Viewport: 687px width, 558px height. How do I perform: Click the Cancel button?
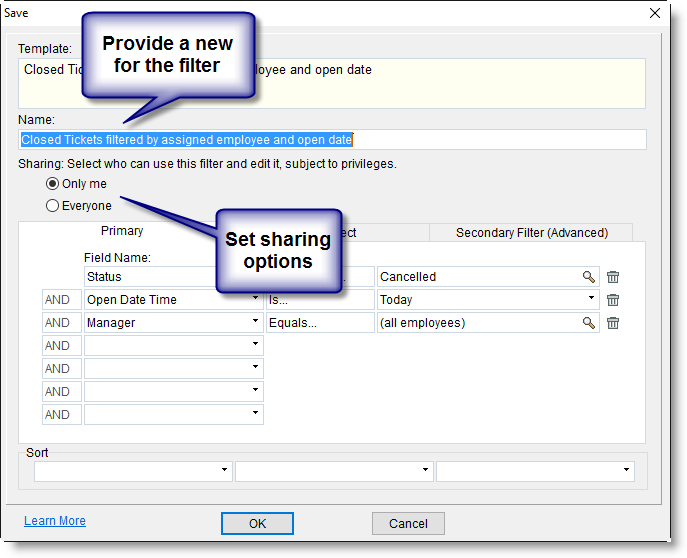408,524
